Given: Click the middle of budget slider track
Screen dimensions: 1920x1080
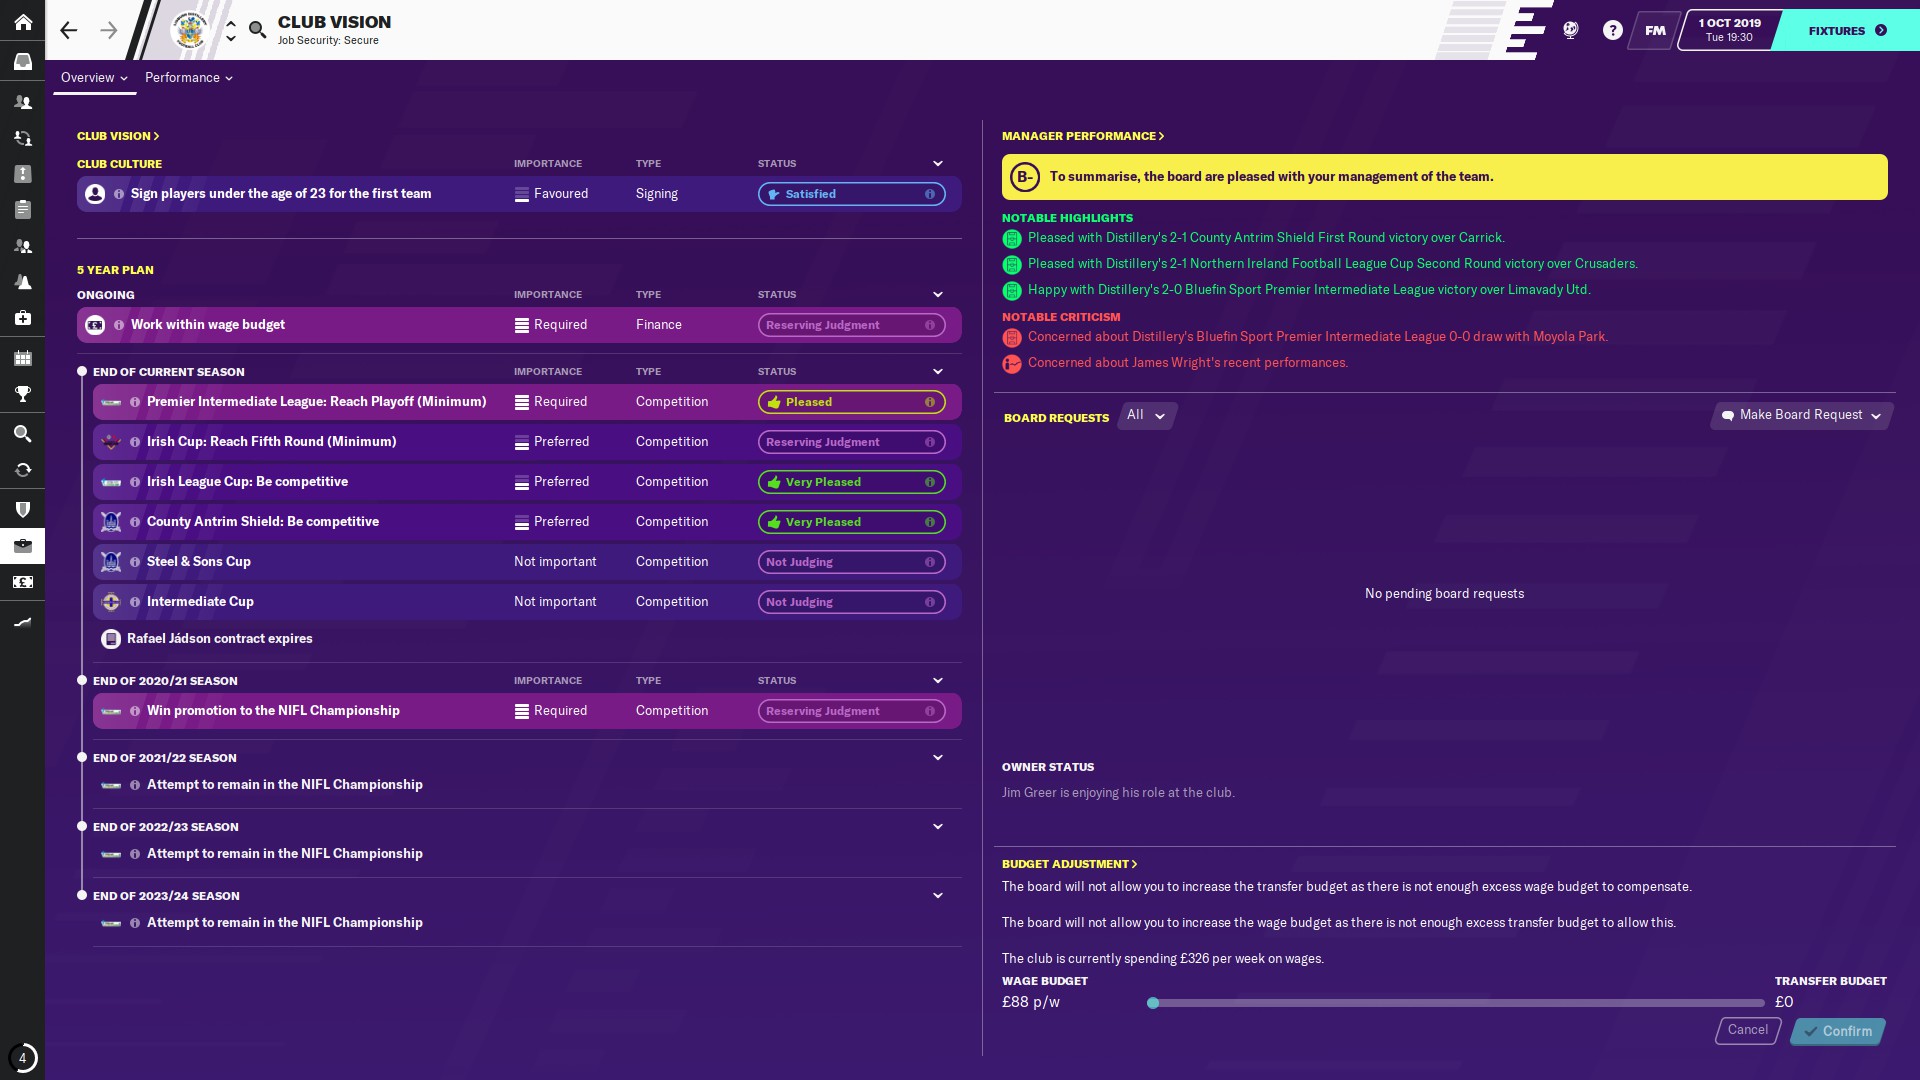Looking at the screenshot, I should pyautogui.click(x=1456, y=1003).
